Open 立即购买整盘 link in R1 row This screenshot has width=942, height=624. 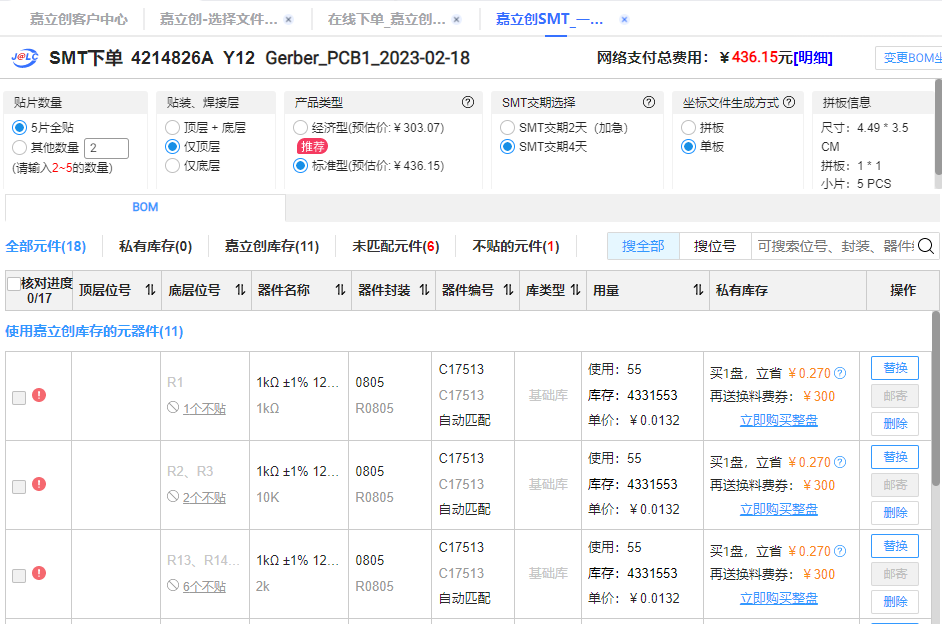tap(779, 420)
